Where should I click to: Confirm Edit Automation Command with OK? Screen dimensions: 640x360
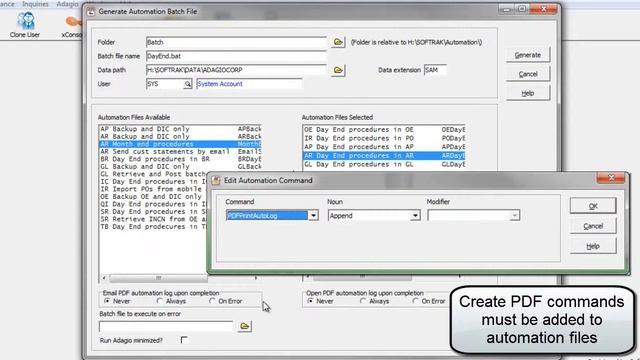tap(593, 206)
